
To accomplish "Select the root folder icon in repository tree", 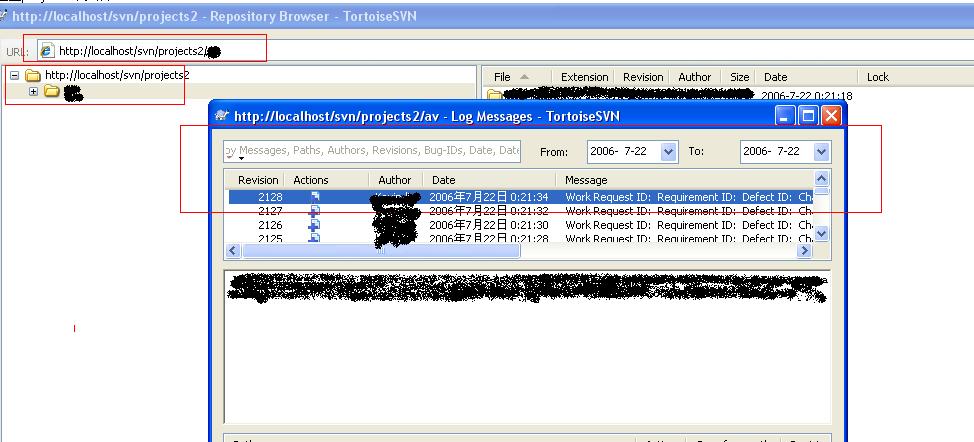I will [33, 76].
